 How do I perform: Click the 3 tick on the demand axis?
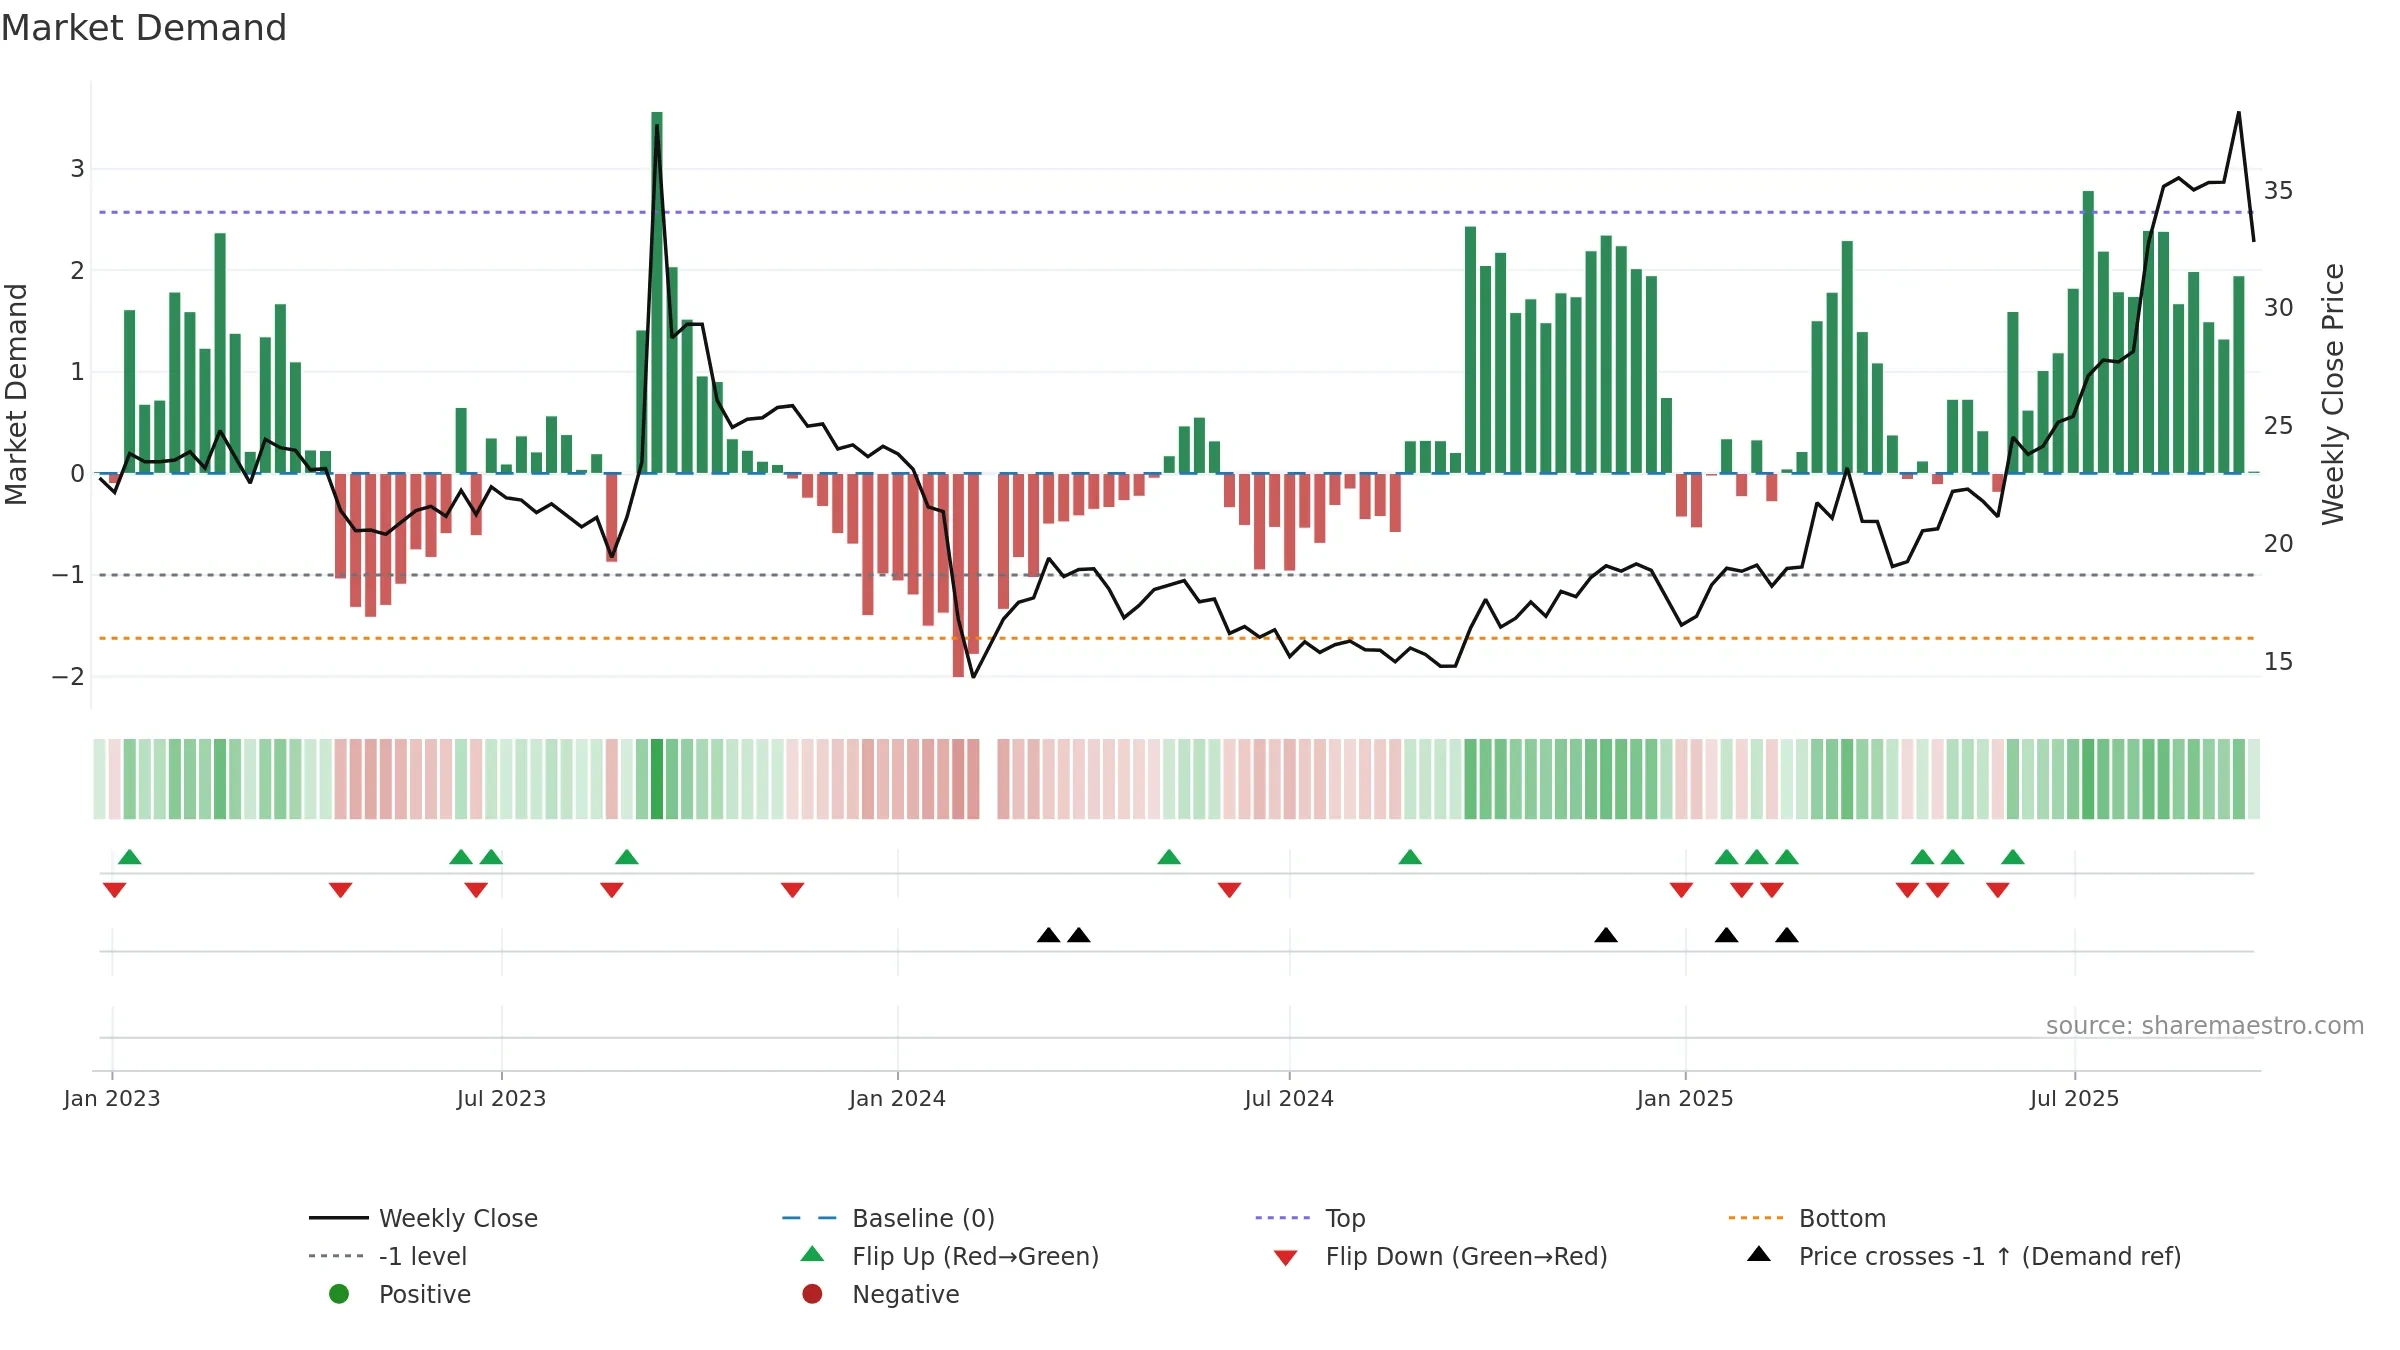77,169
